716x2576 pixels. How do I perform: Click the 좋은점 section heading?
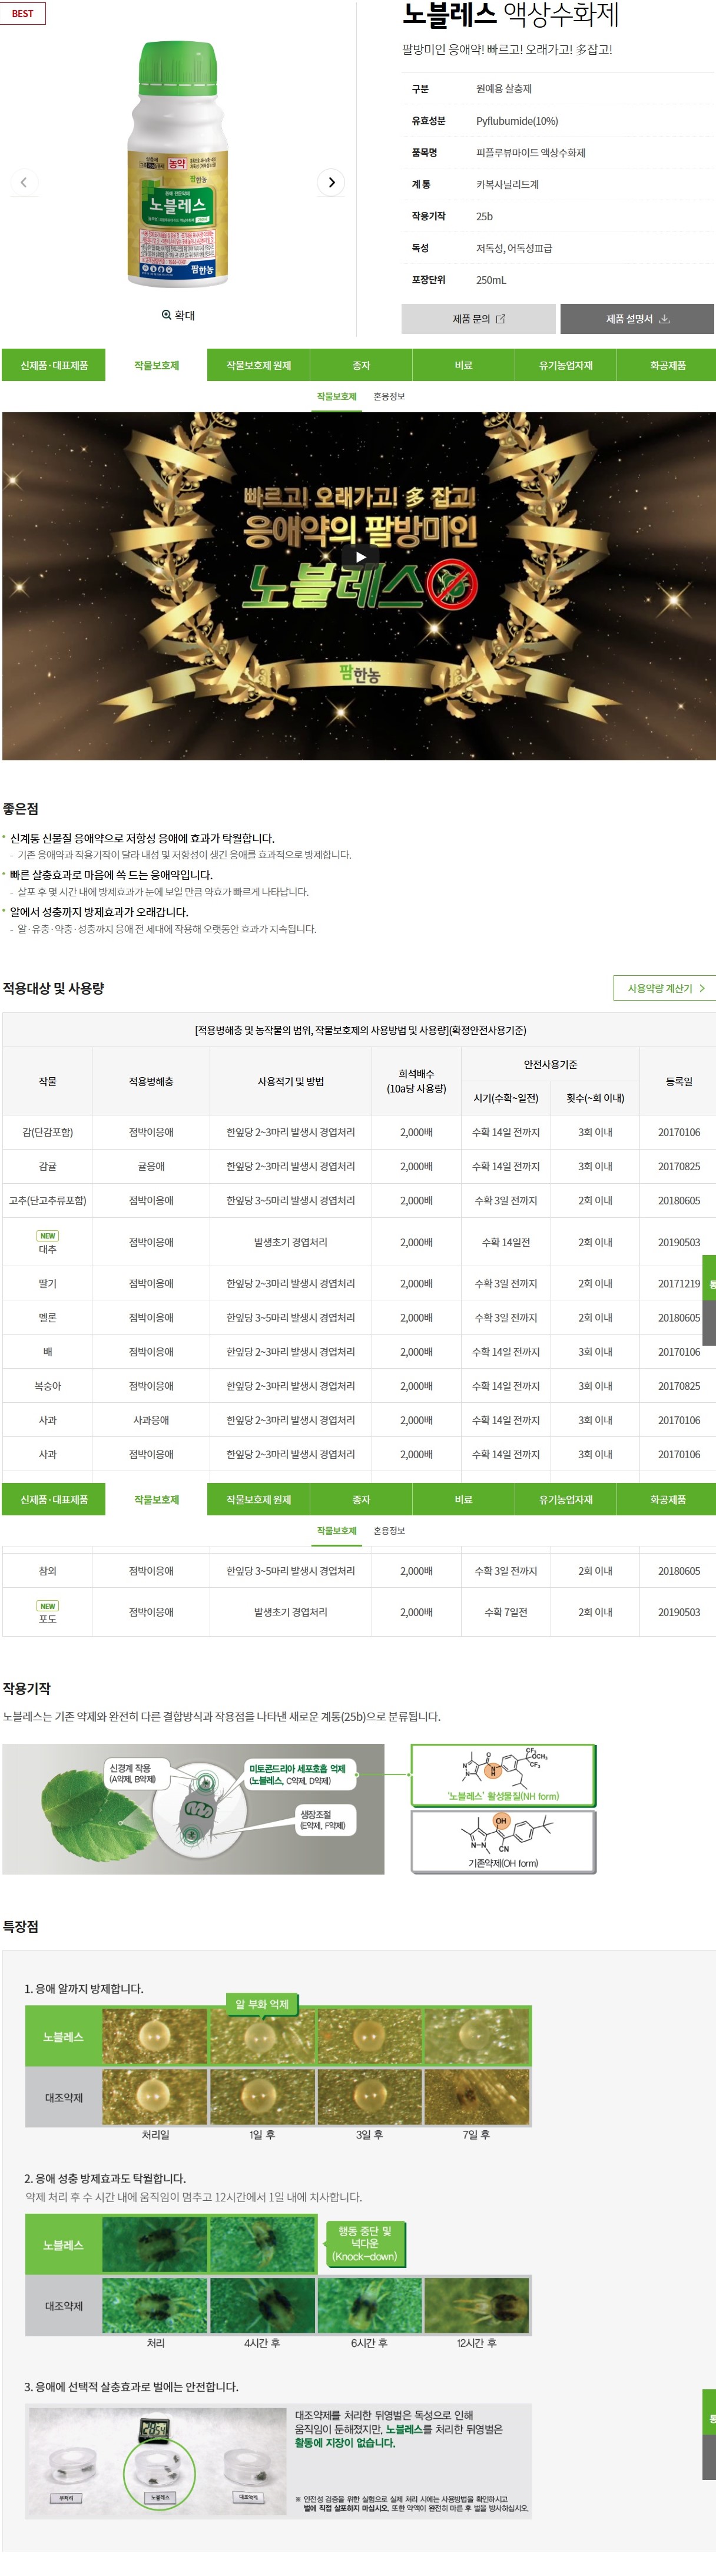[20, 809]
